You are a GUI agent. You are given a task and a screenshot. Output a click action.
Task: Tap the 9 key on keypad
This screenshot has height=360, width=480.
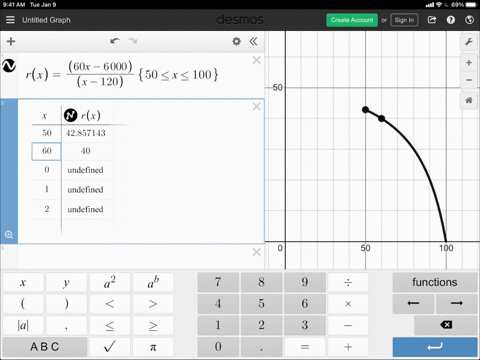click(x=305, y=283)
